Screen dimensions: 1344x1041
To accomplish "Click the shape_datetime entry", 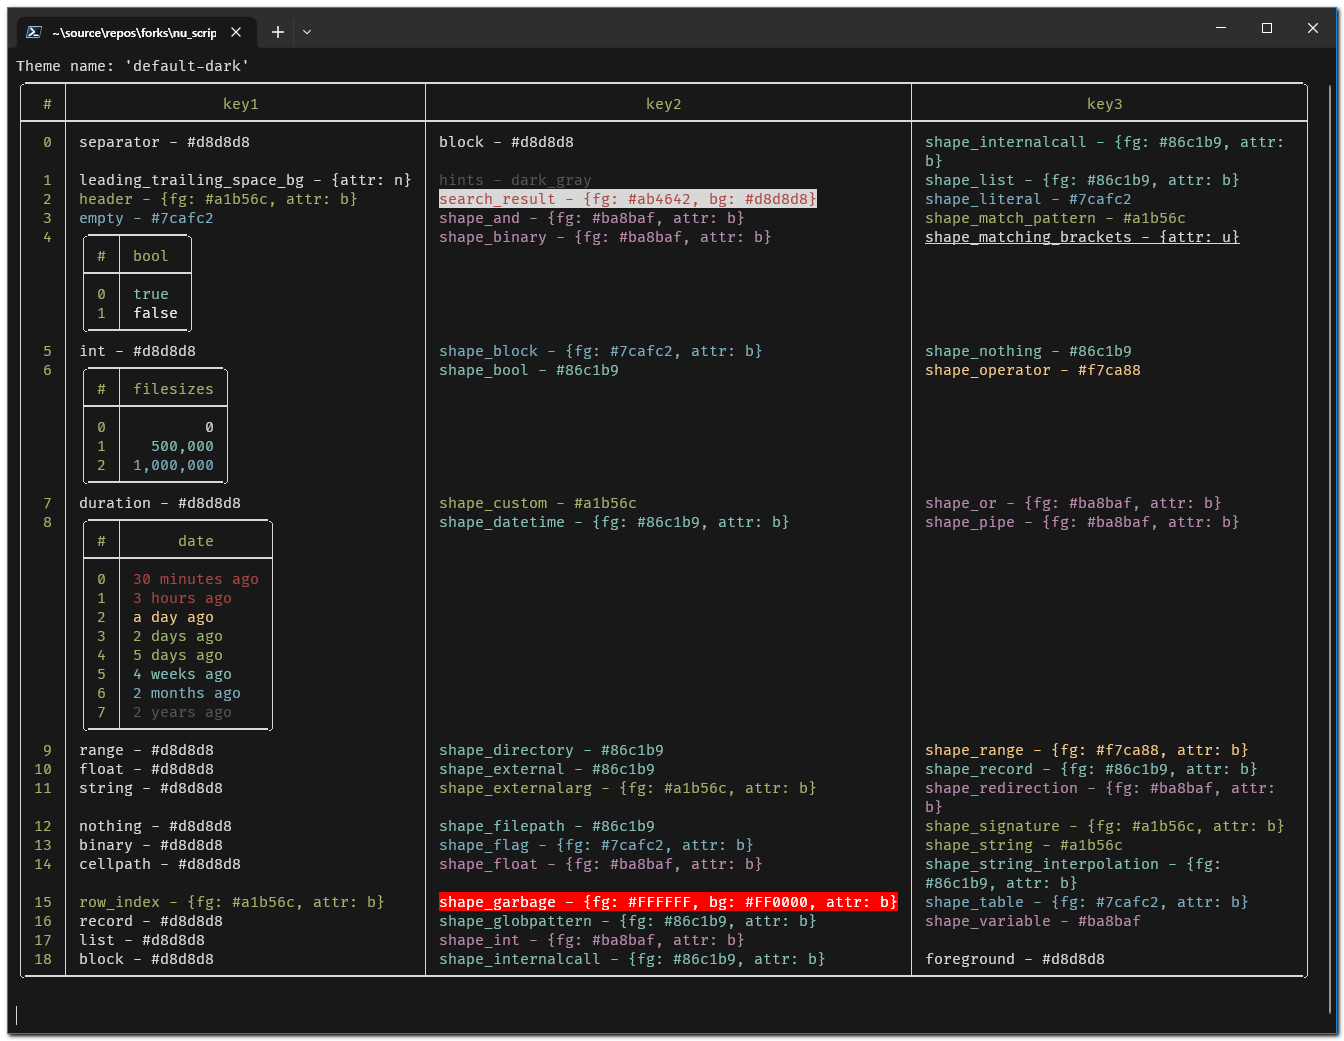I will [615, 522].
